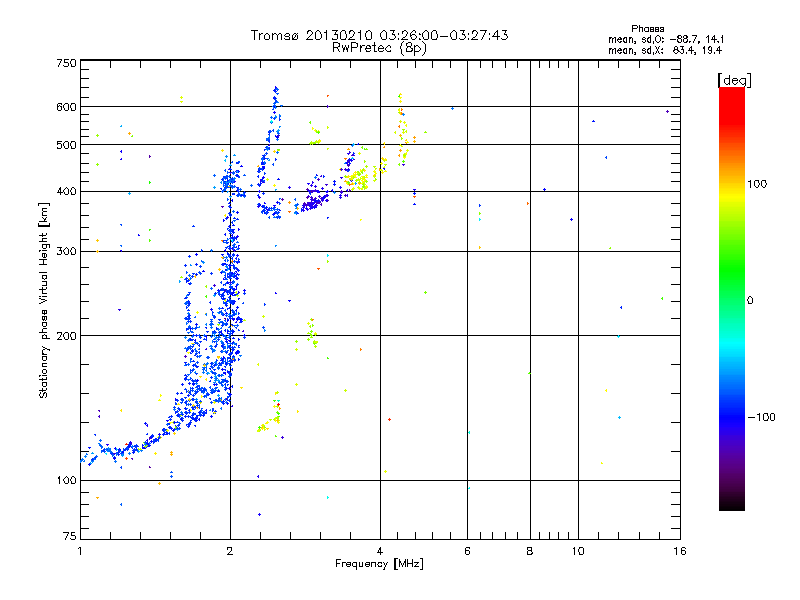Click the y-axis tick label '600'
The height and width of the screenshot is (600, 800).
pos(67,107)
